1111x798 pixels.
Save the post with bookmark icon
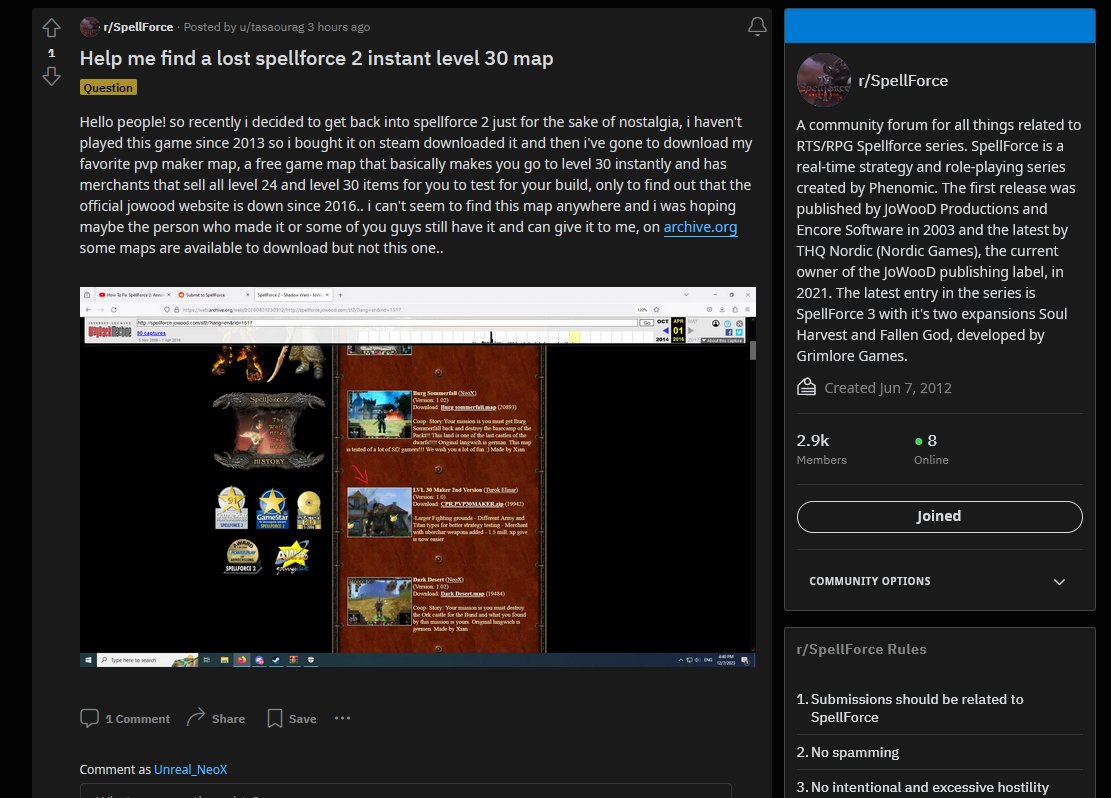[x=275, y=718]
